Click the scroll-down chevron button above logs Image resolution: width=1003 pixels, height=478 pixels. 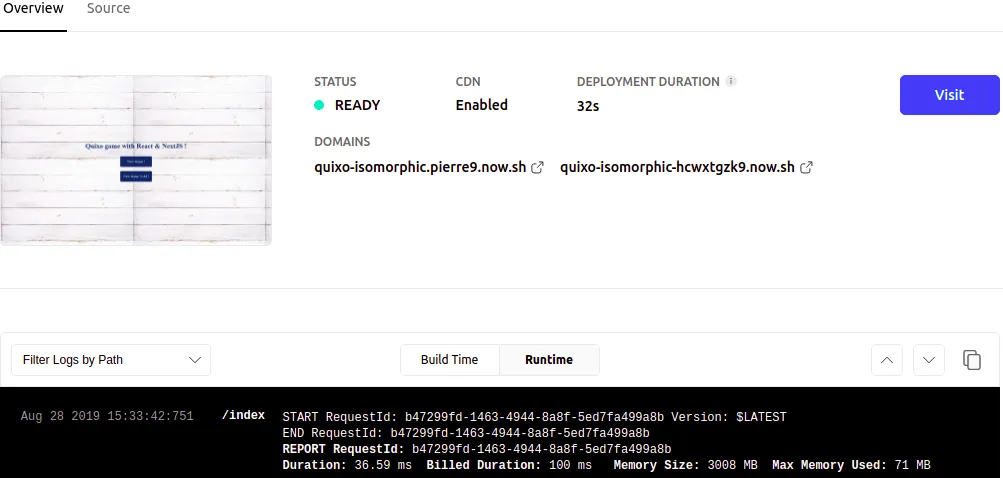click(929, 360)
